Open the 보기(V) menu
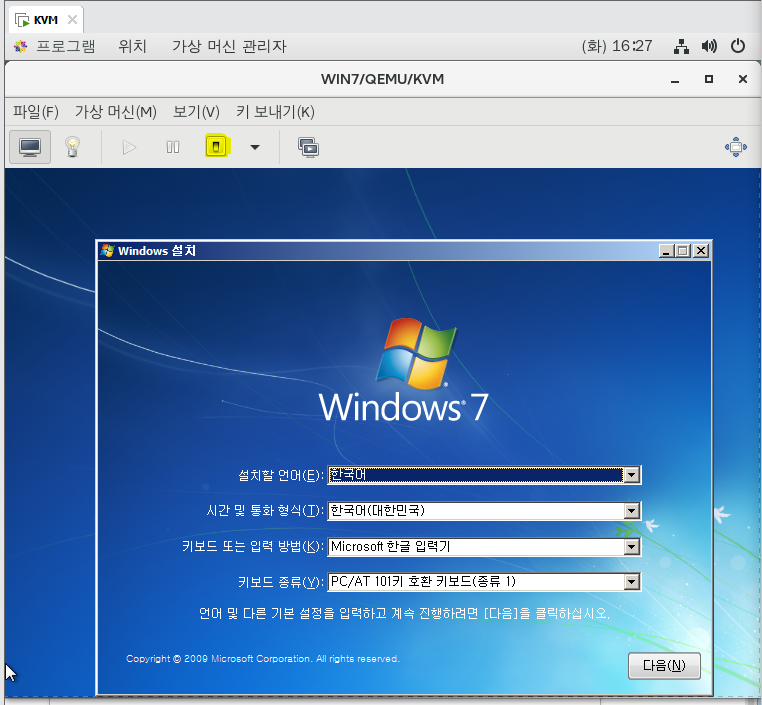This screenshot has height=705, width=762. 196,112
